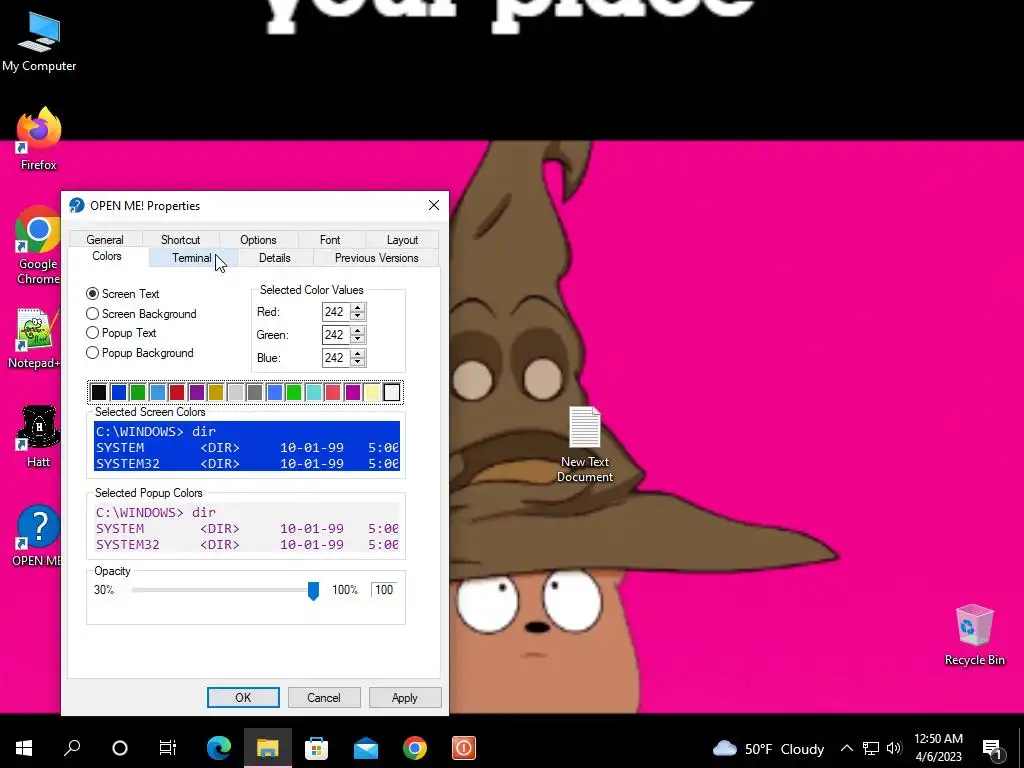This screenshot has width=1024, height=768.
Task: Pick the dark purple color swatch
Action: [x=197, y=392]
